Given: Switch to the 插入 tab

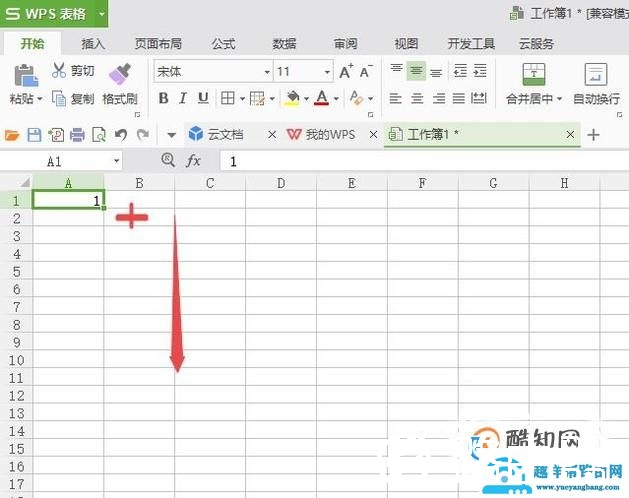Looking at the screenshot, I should click(93, 43).
